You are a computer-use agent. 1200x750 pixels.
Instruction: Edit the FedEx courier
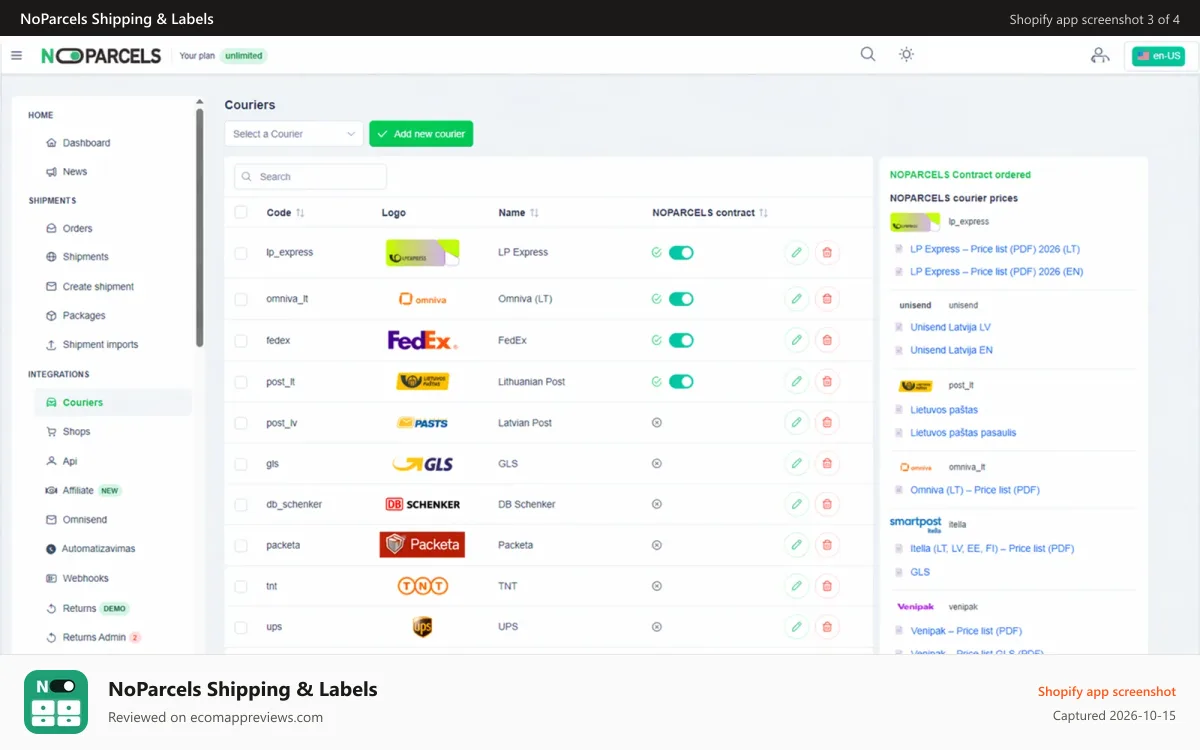click(x=796, y=340)
